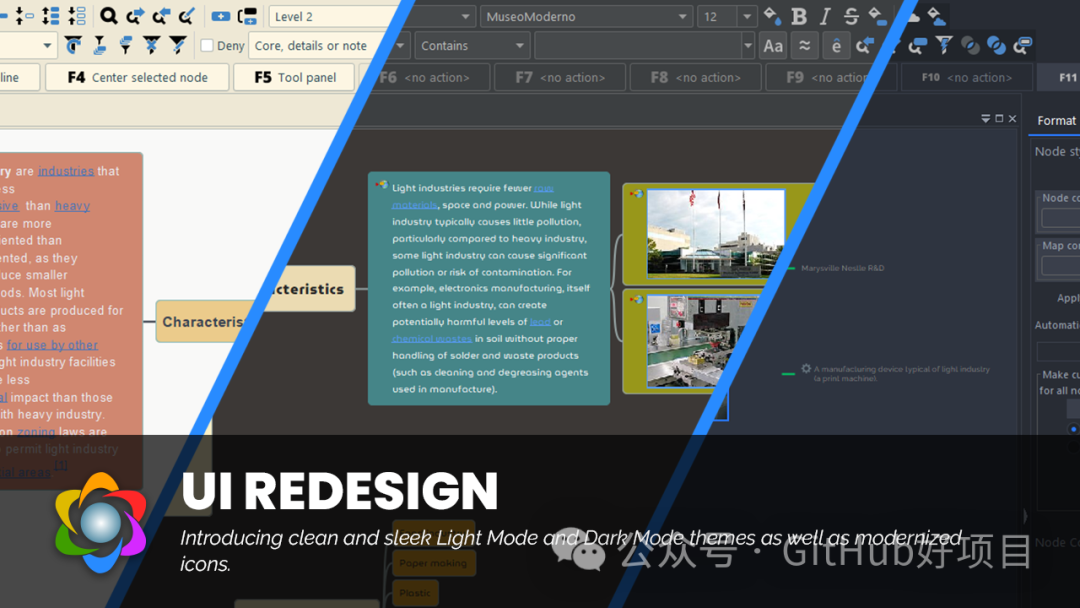Toggle Italic formatting
Screen dimensions: 1080x608
[x=825, y=16]
